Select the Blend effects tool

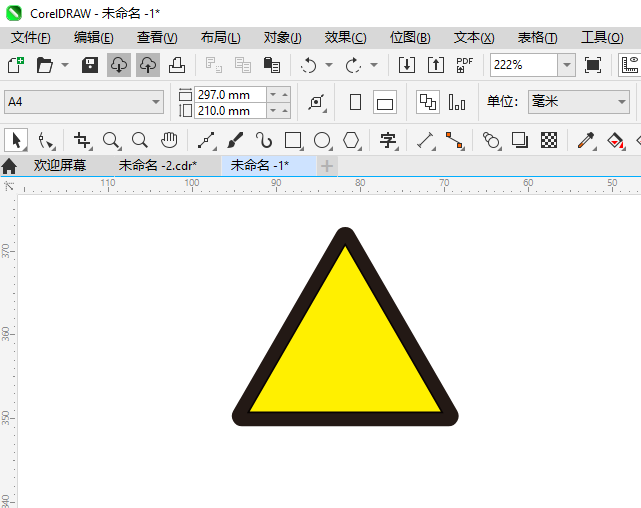pos(491,141)
